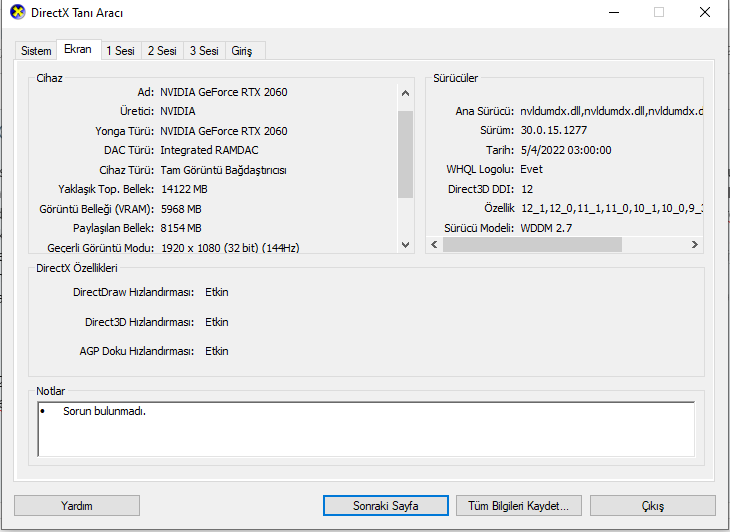Click the device name in the Ad row
Screen dimensions: 730x532
click(x=223, y=92)
